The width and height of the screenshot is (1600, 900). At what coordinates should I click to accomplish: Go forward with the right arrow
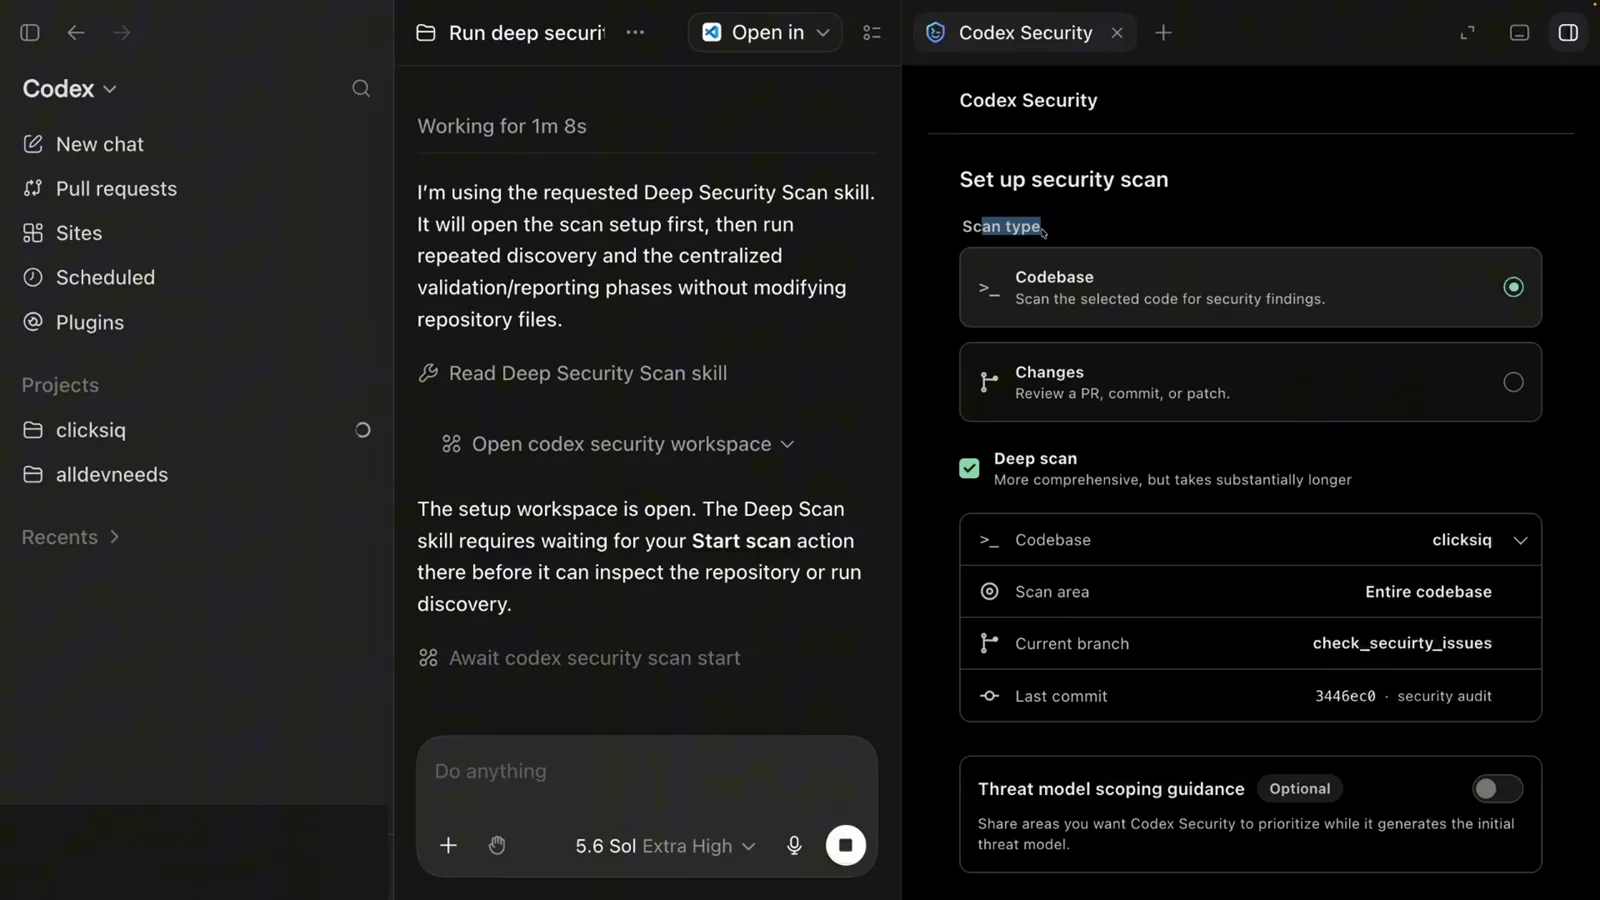point(122,33)
